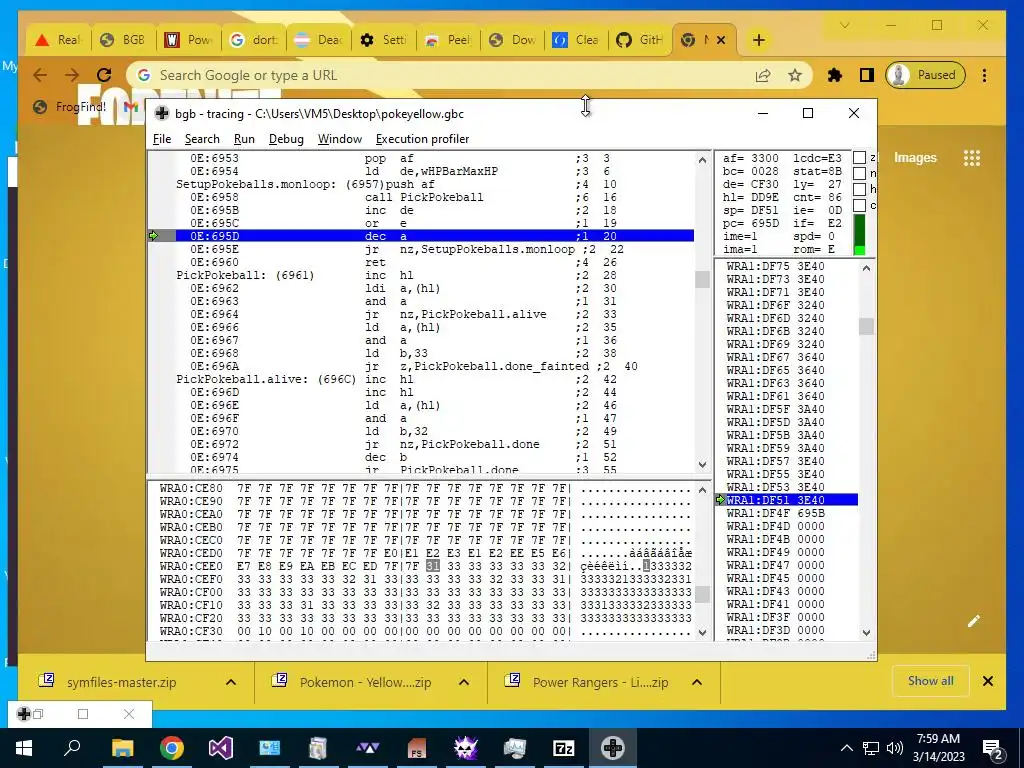
Task: Toggle the z flag checkbox
Action: [859, 157]
